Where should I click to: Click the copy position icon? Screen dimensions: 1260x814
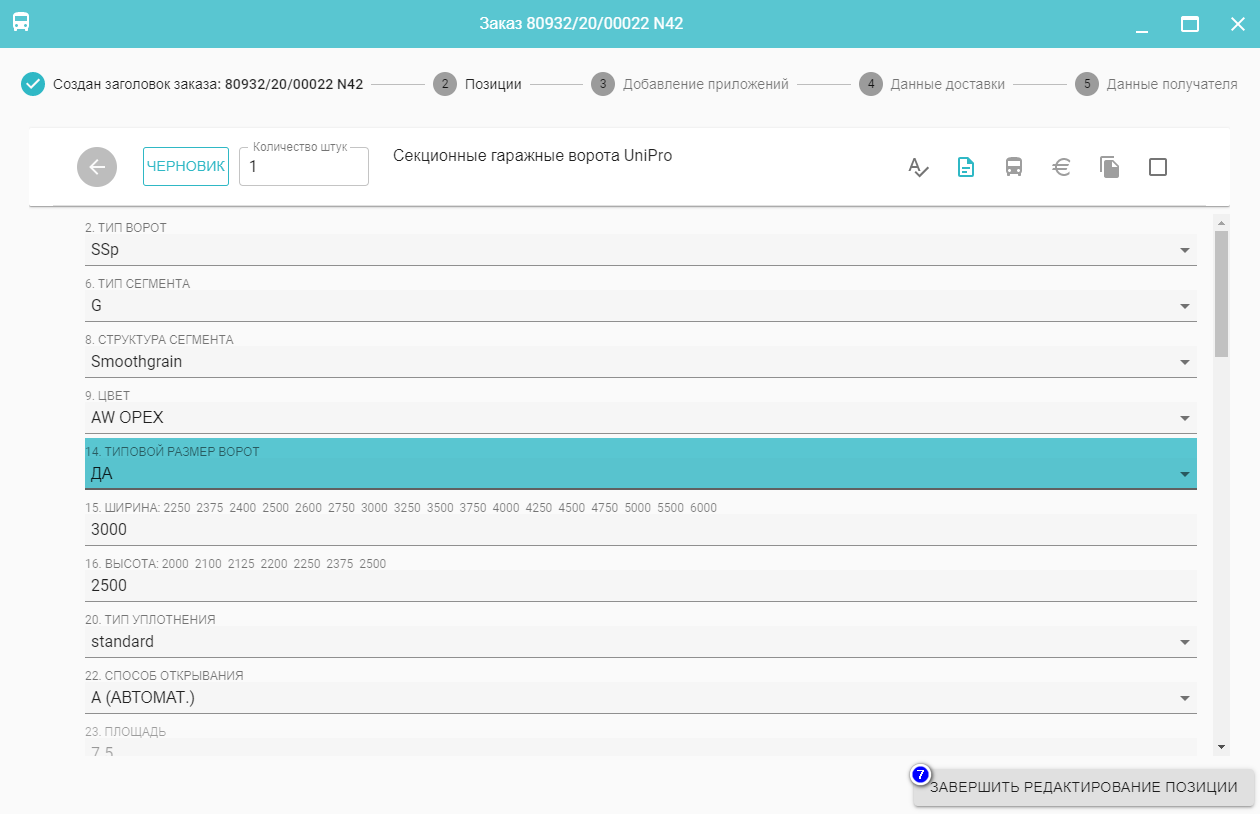[1109, 167]
